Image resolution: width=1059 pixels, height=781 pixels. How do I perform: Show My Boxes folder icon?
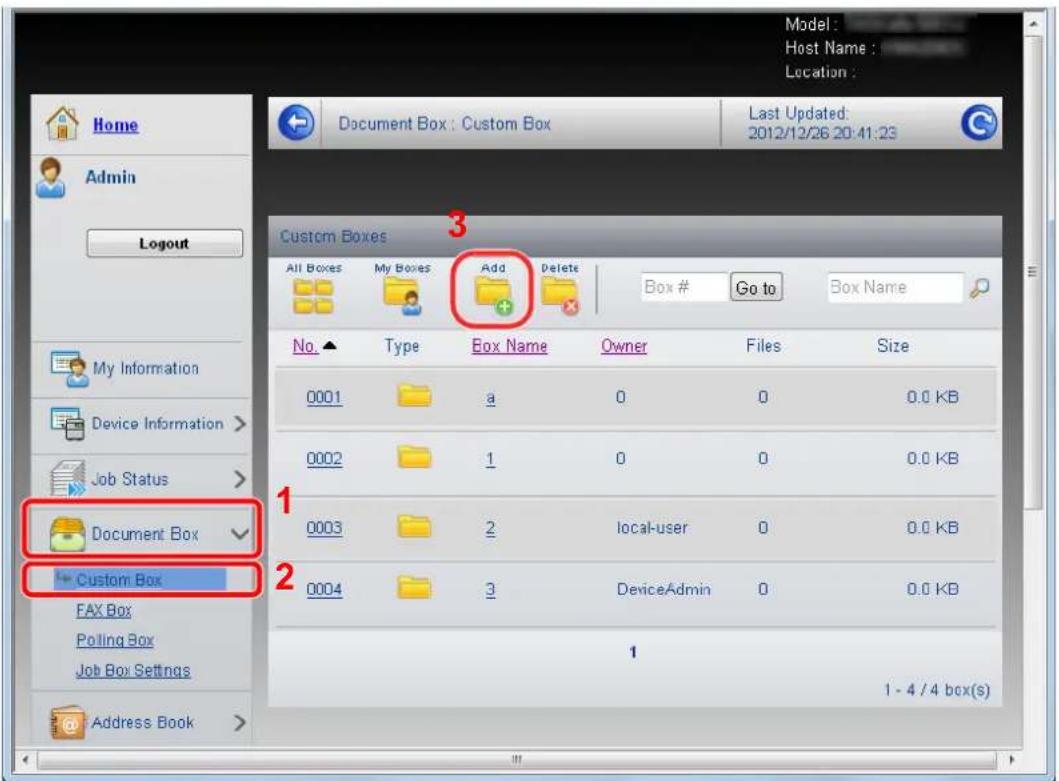(403, 297)
